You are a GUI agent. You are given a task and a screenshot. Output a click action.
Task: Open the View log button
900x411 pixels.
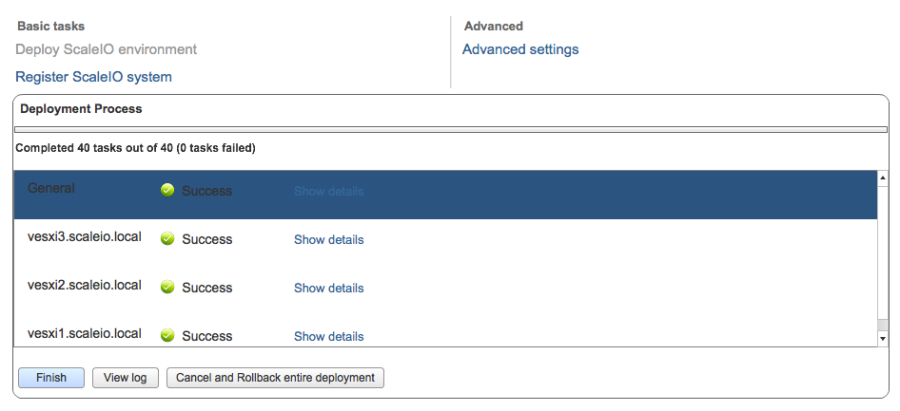pyautogui.click(x=125, y=378)
